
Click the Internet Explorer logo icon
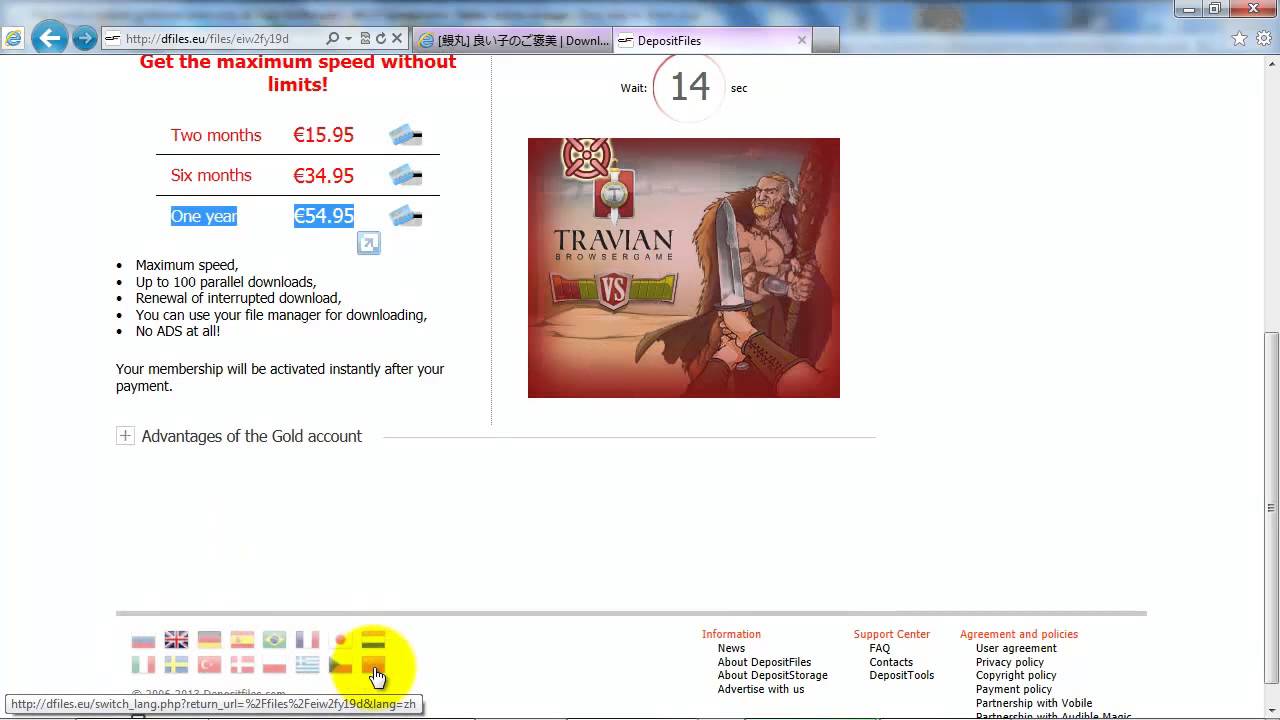coord(13,39)
